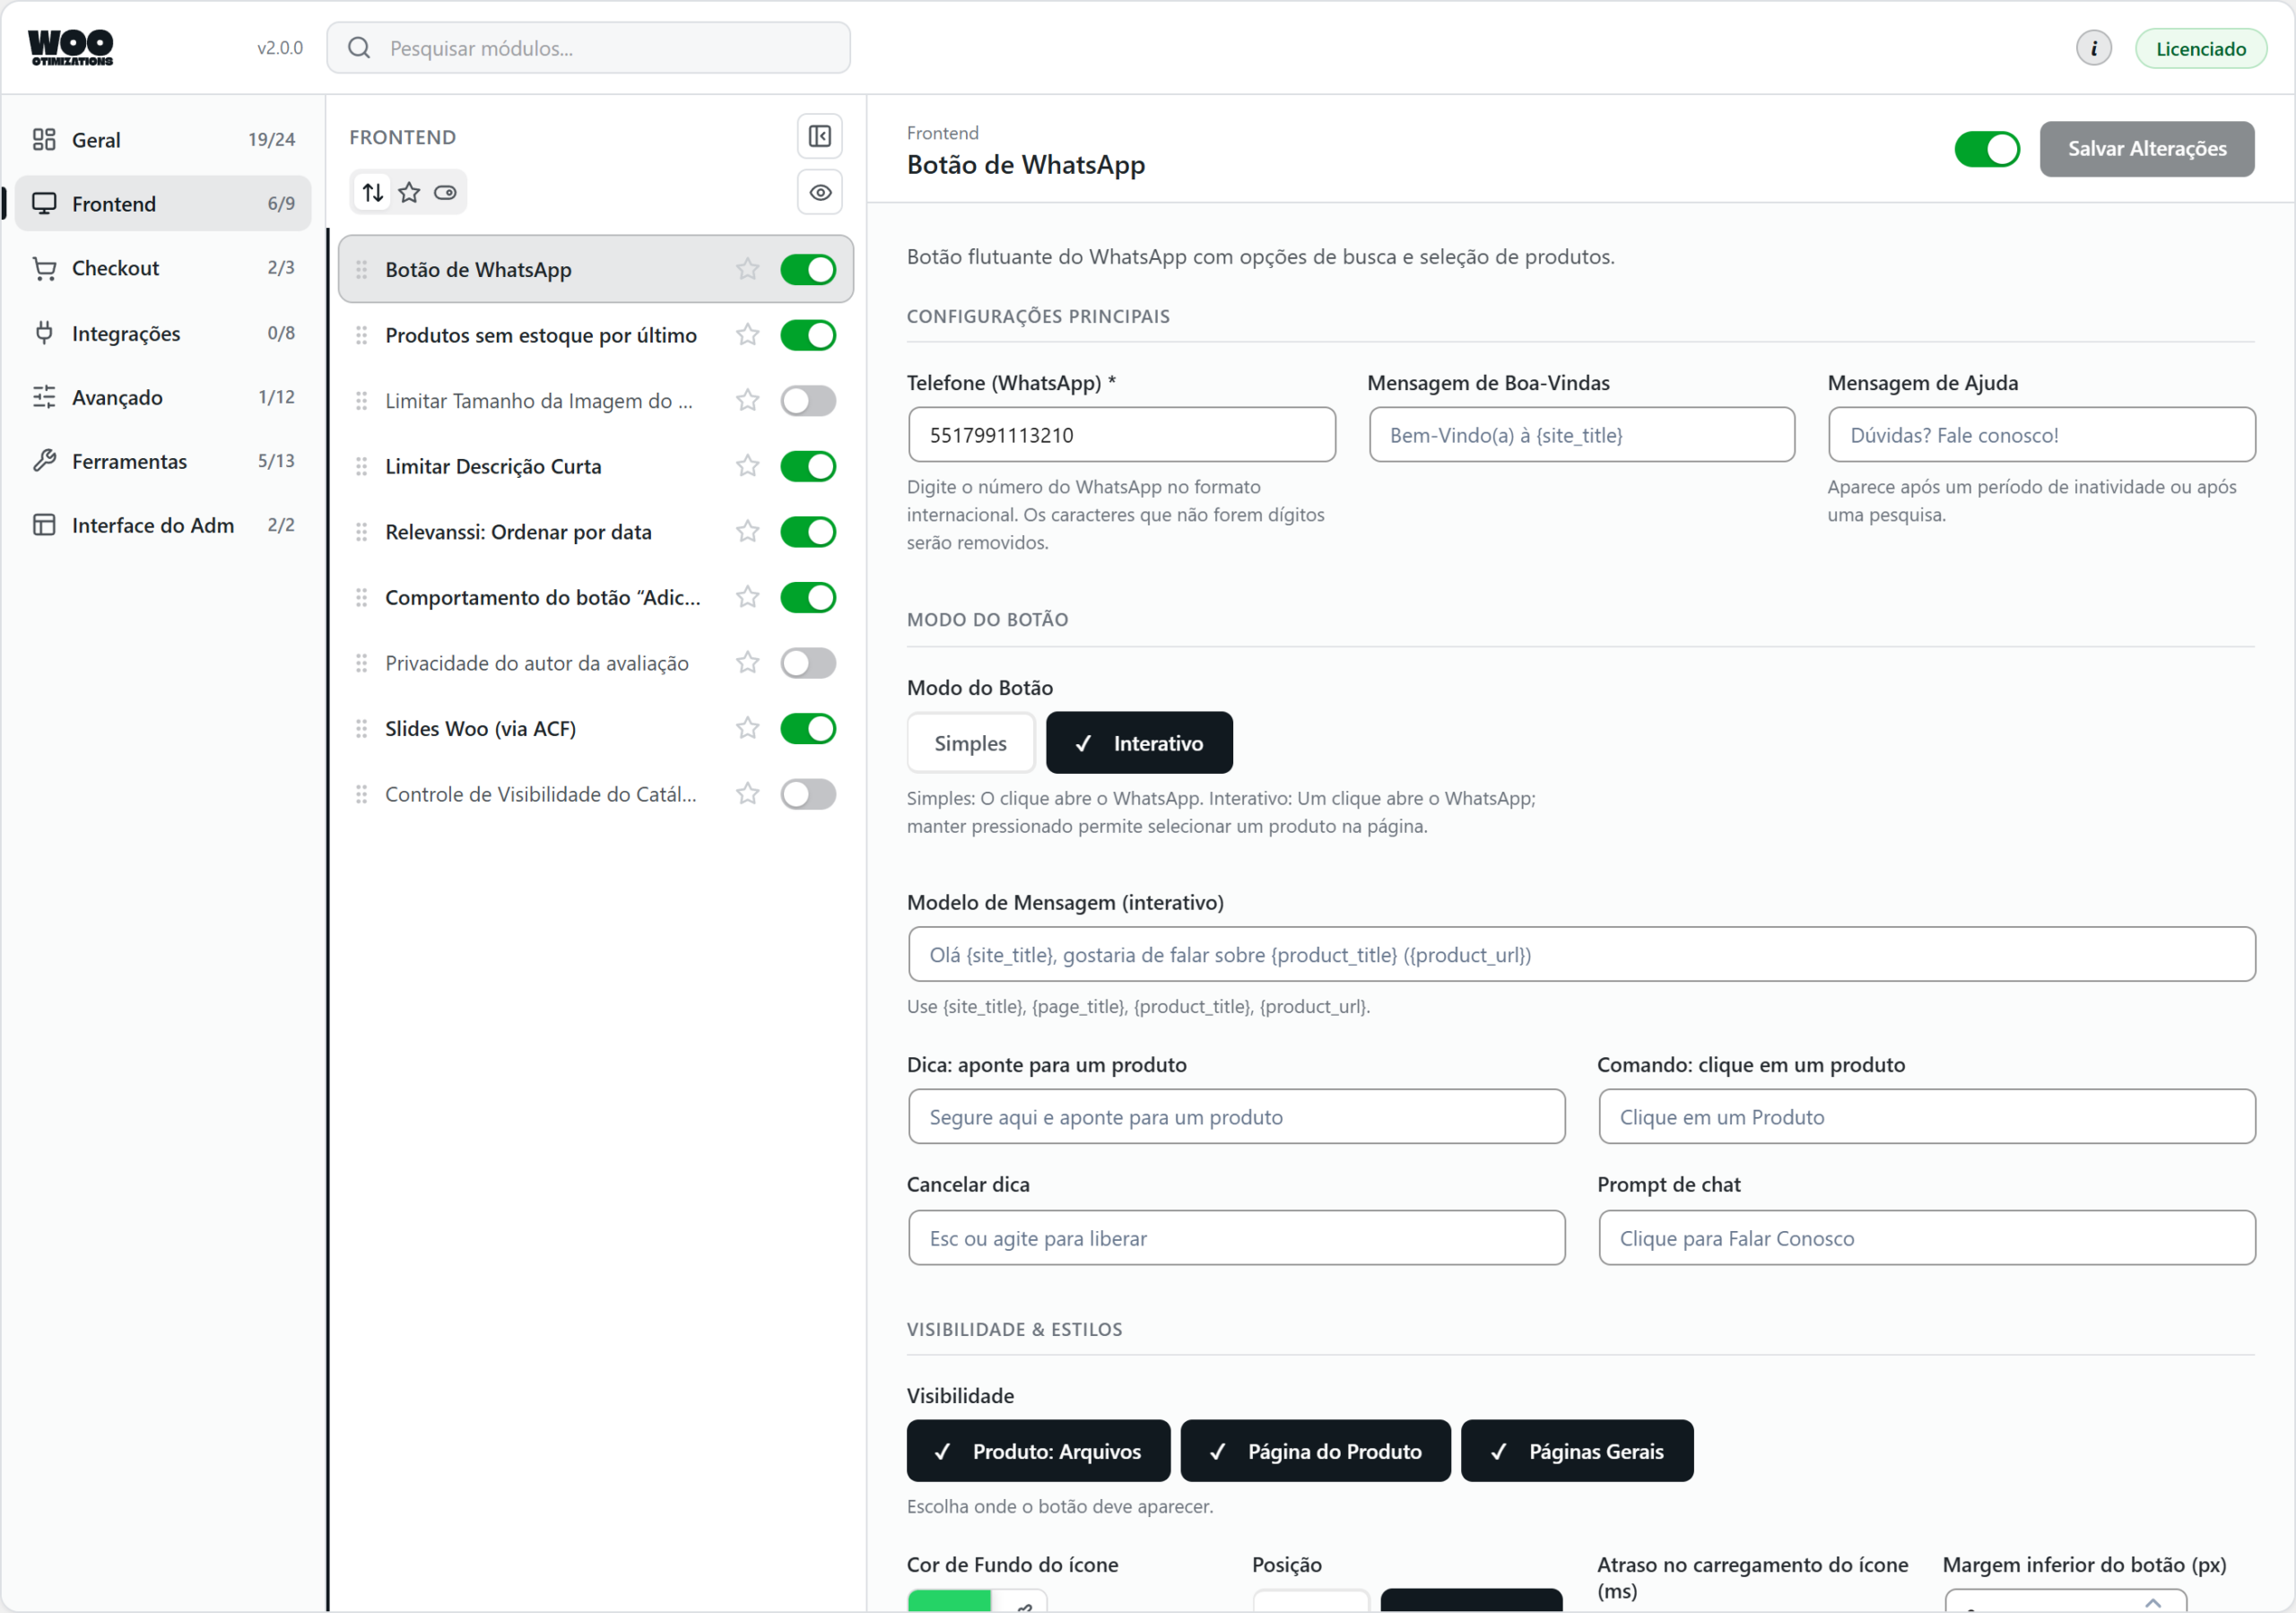Click drag handle of Controle de Visibilidade row
2296x1613 pixels.
(x=361, y=794)
